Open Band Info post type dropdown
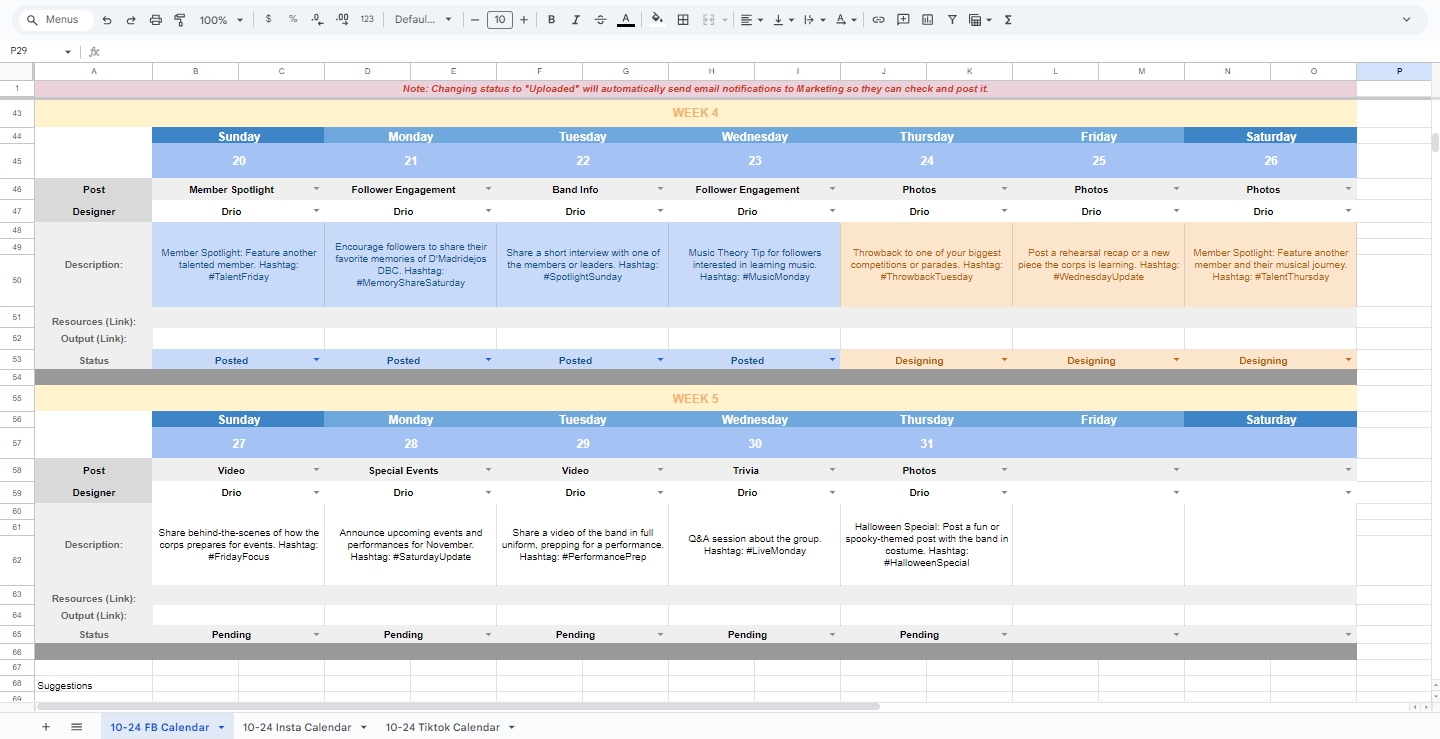This screenshot has height=739, width=1440. [x=660, y=189]
